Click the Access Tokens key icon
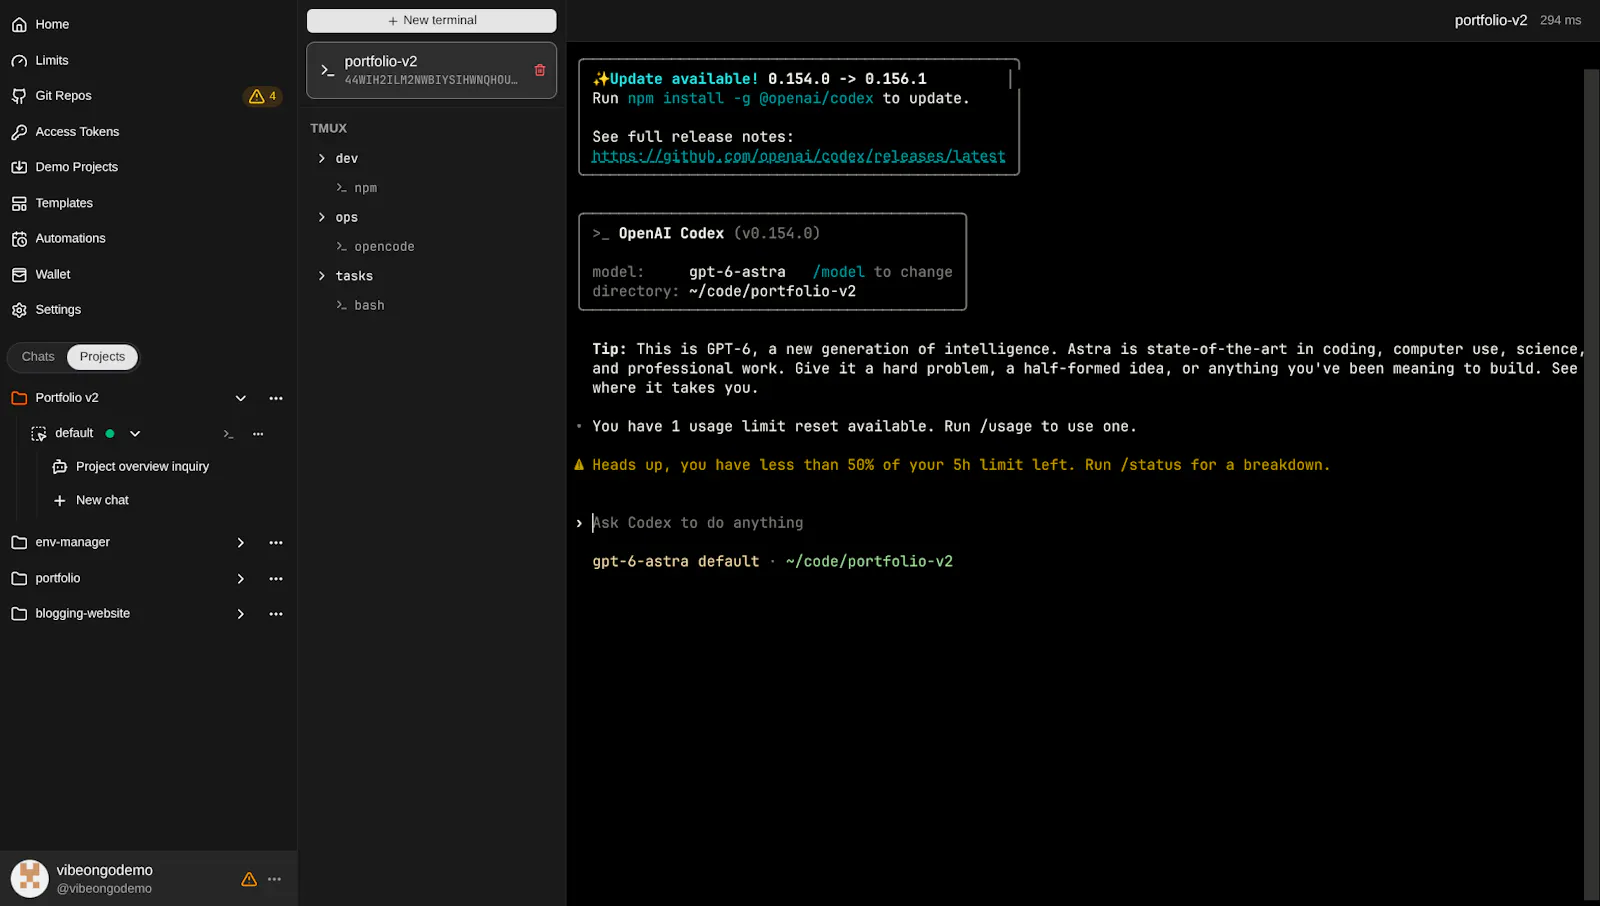The width and height of the screenshot is (1600, 906). click(19, 132)
